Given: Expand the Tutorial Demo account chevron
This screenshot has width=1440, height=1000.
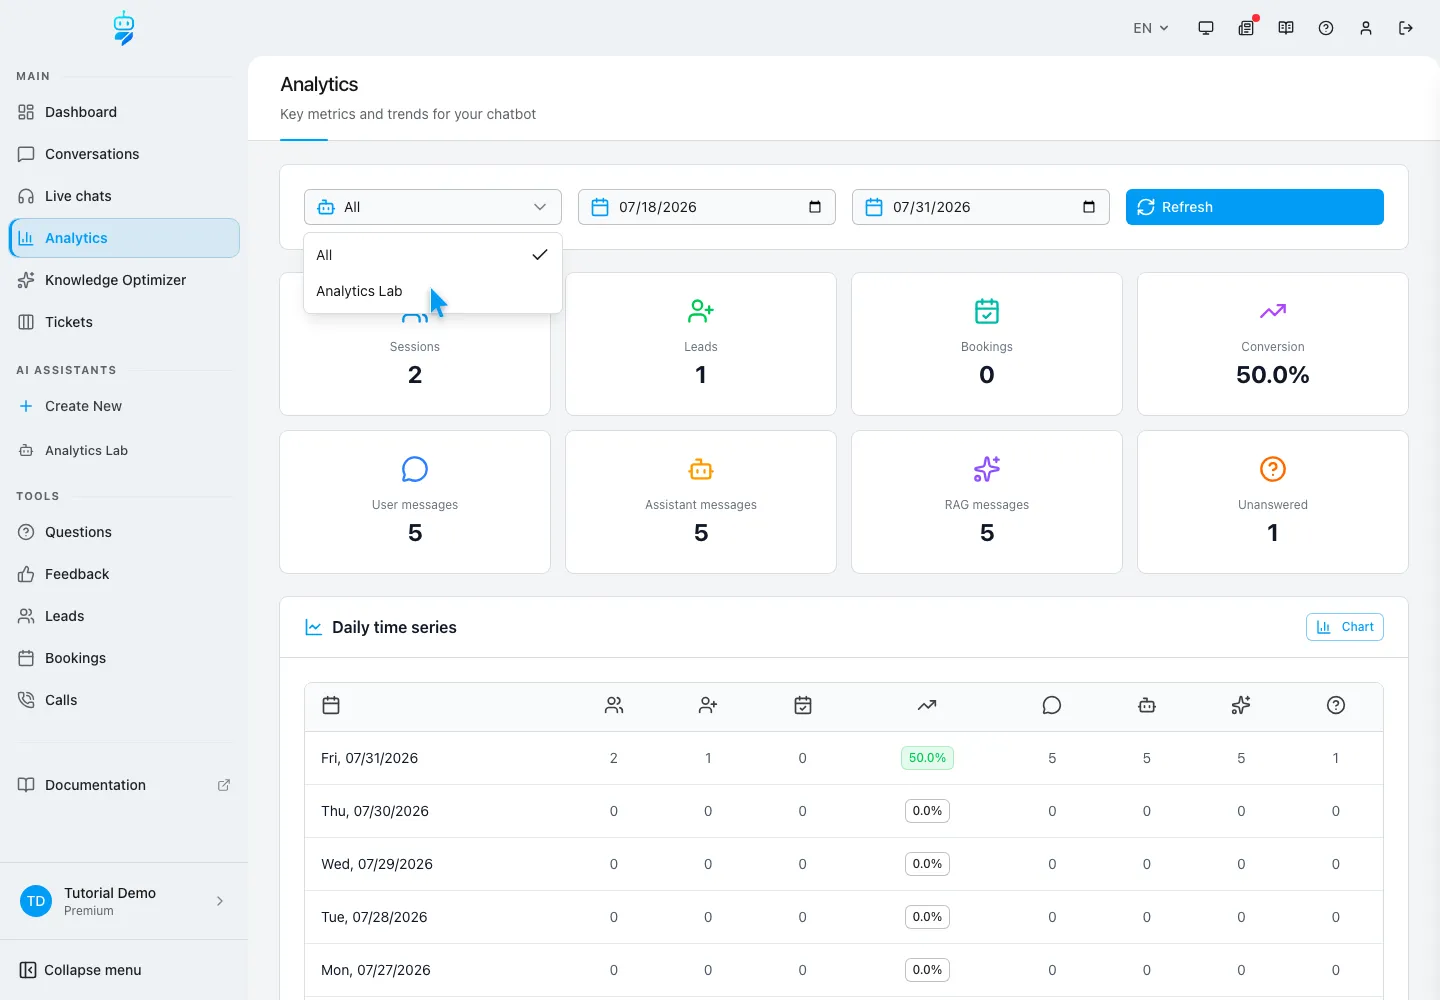Looking at the screenshot, I should pos(220,901).
